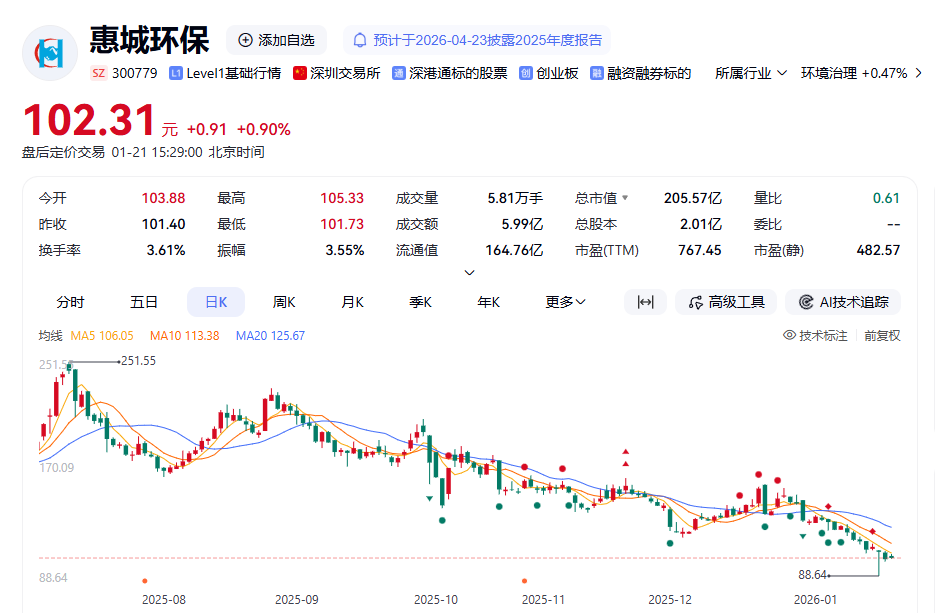This screenshot has width=935, height=613.
Task: Toggle 技术标注 eye visibility
Action: [815, 336]
